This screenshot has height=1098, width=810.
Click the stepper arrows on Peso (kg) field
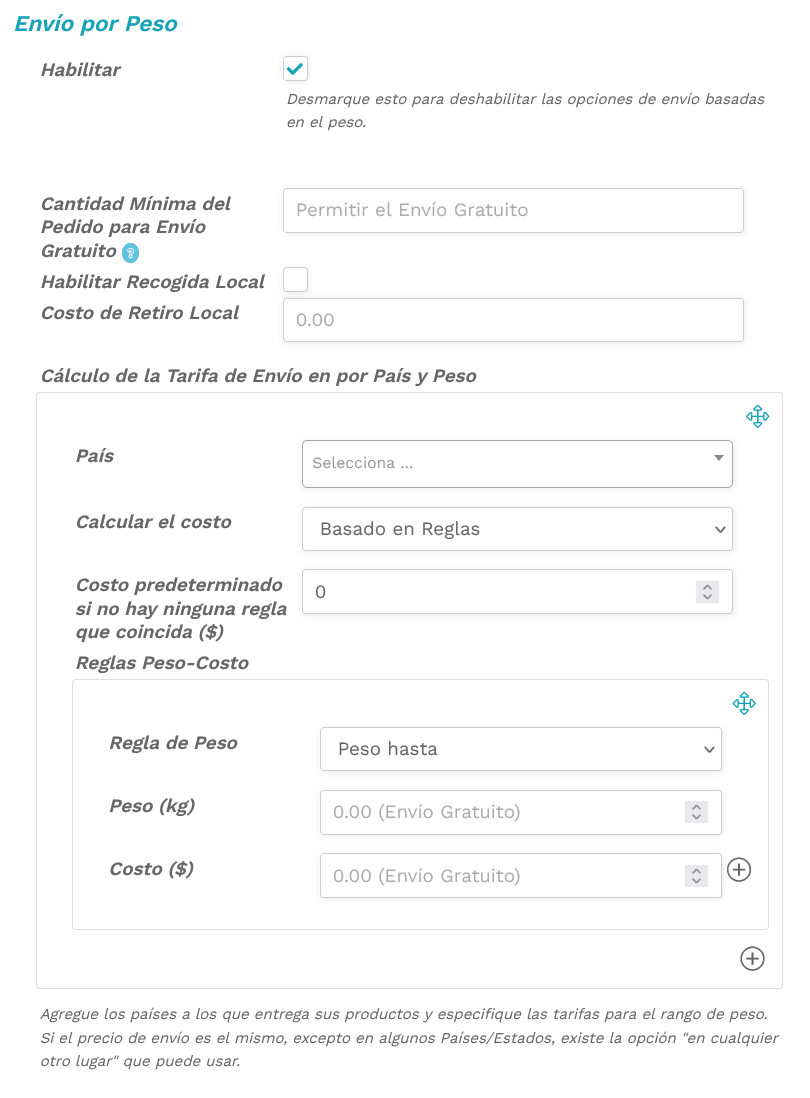696,812
